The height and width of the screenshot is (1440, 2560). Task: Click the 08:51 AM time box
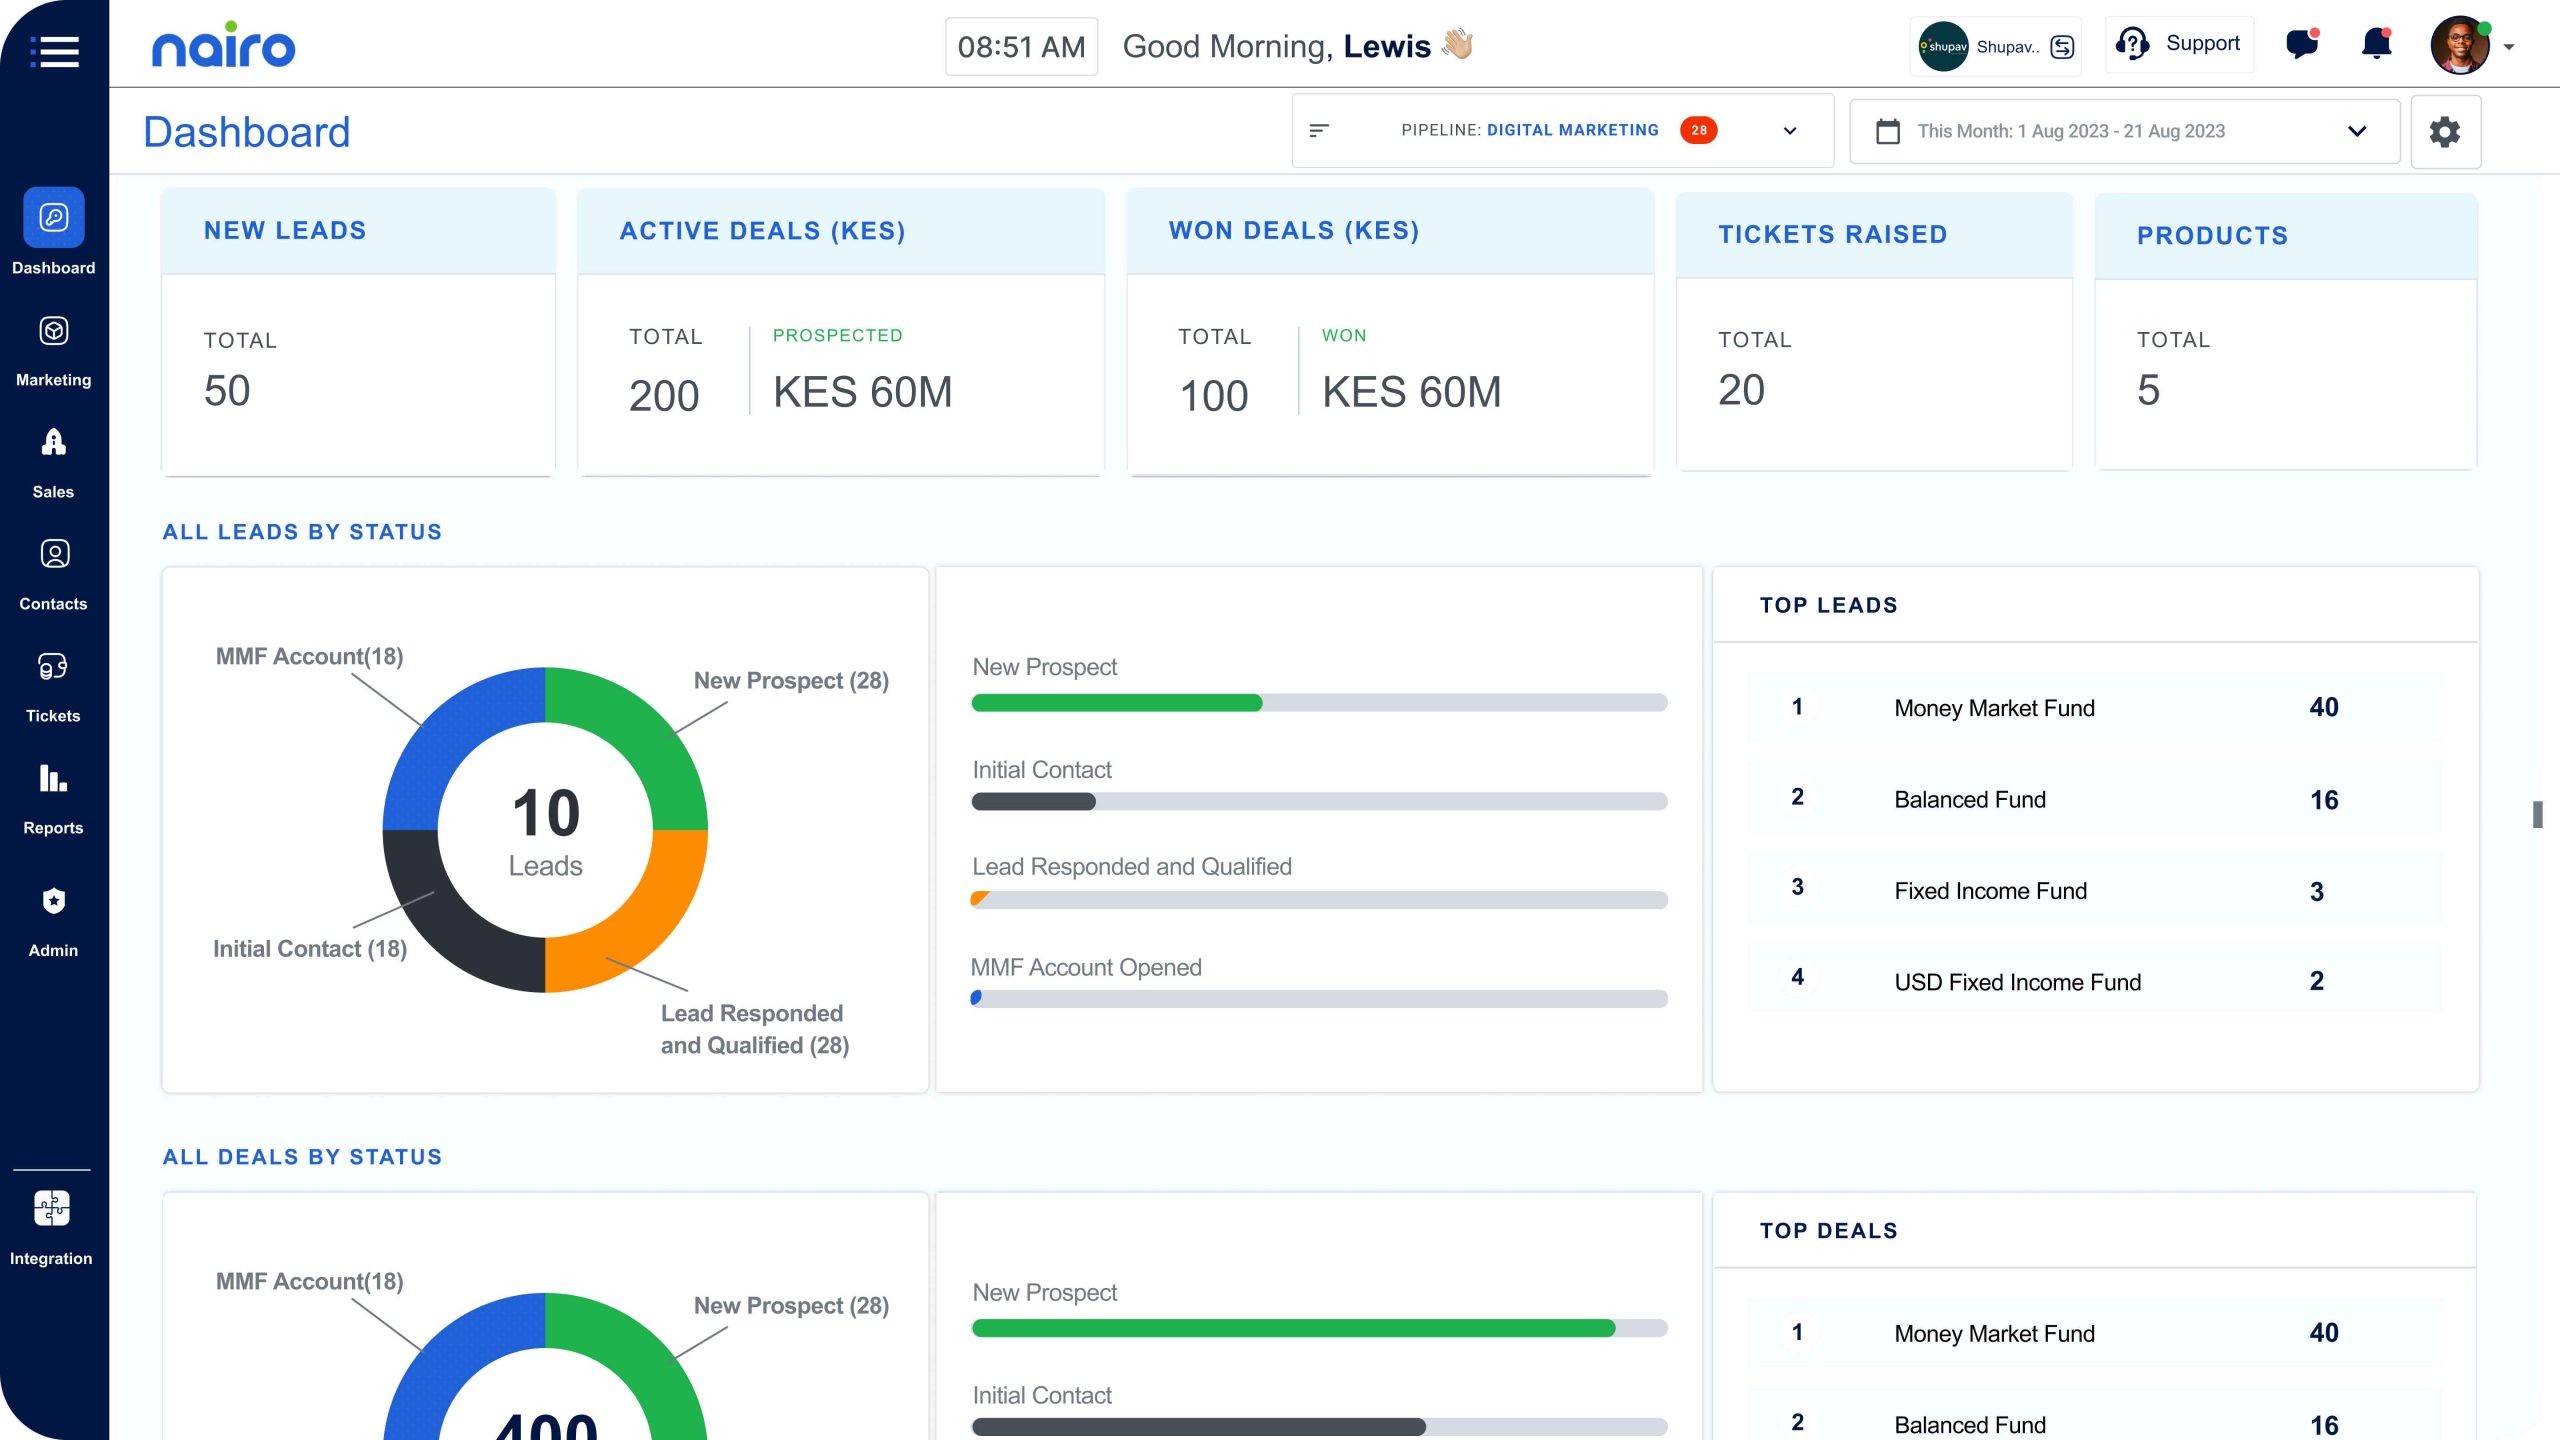pyautogui.click(x=1021, y=46)
